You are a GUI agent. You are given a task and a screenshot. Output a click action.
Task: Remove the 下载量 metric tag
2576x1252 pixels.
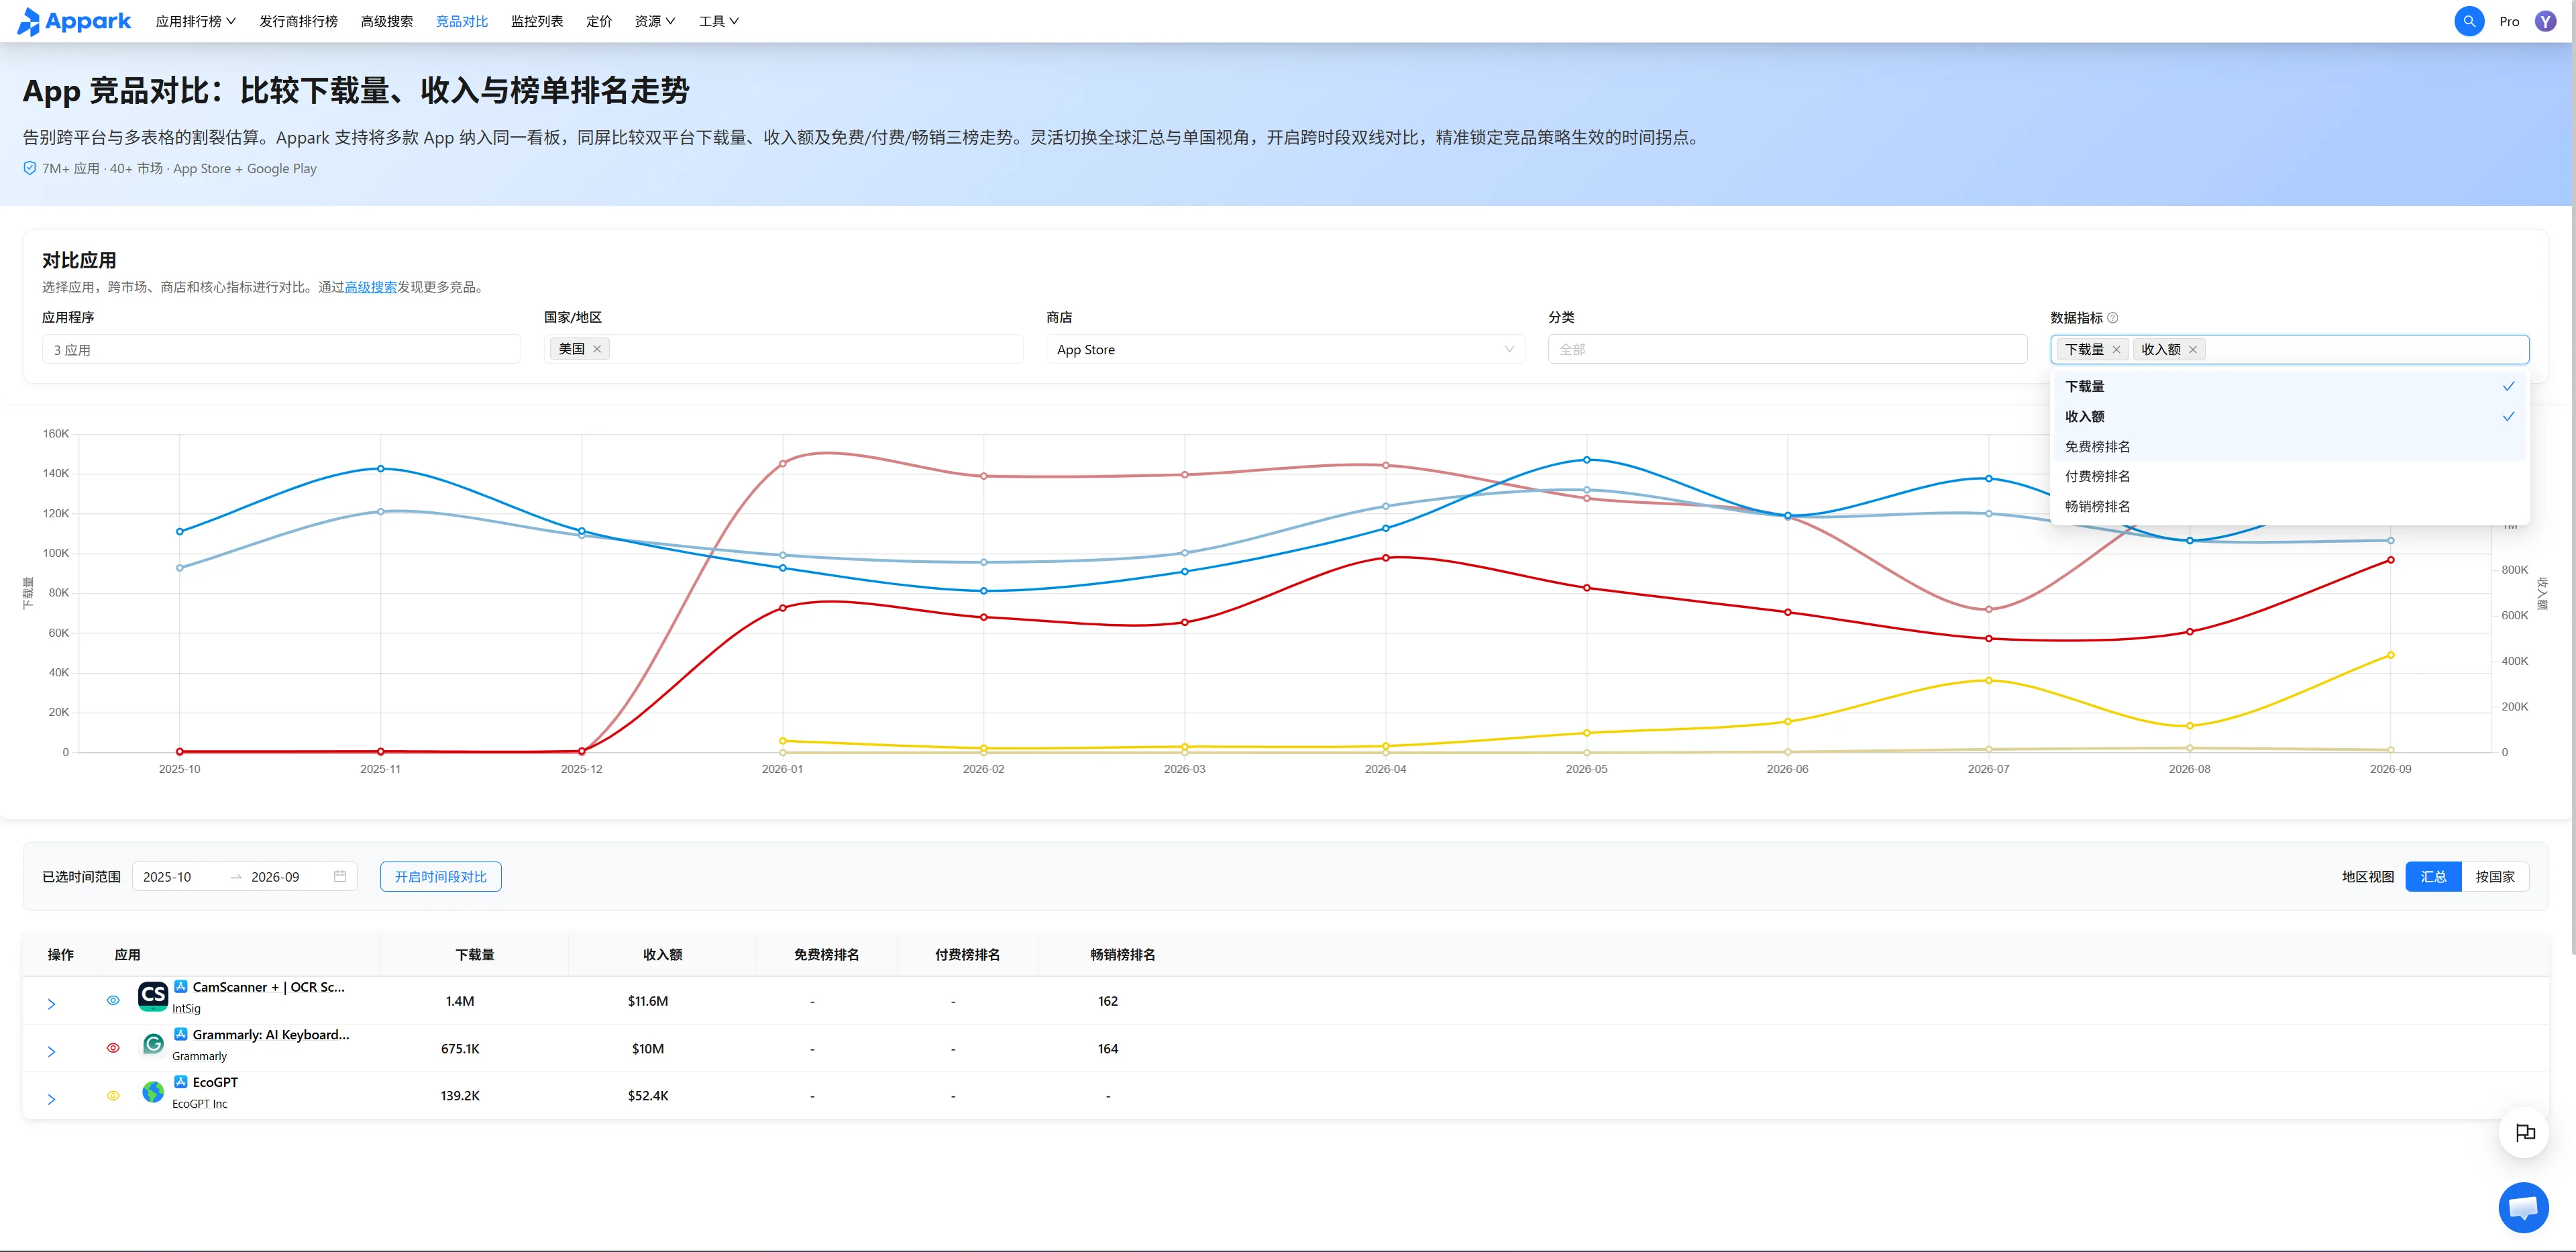(2116, 349)
